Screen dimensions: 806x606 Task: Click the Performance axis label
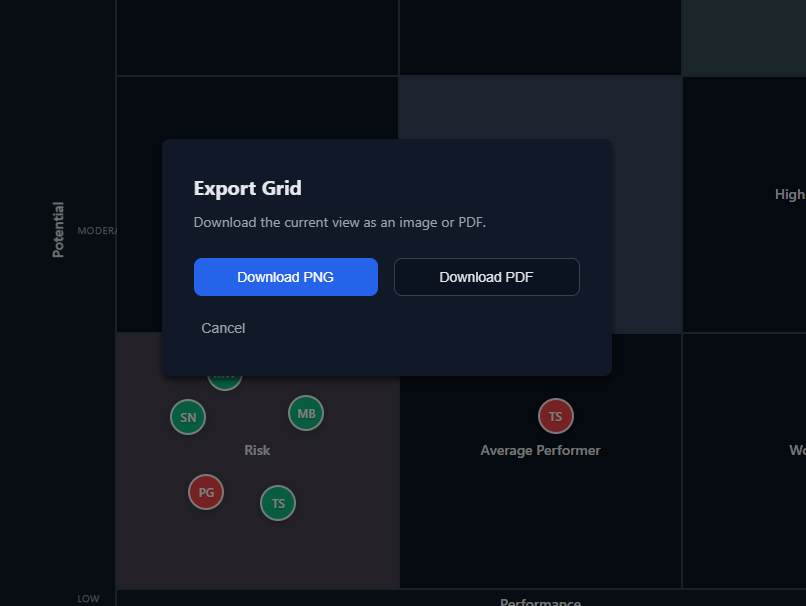tap(540, 601)
